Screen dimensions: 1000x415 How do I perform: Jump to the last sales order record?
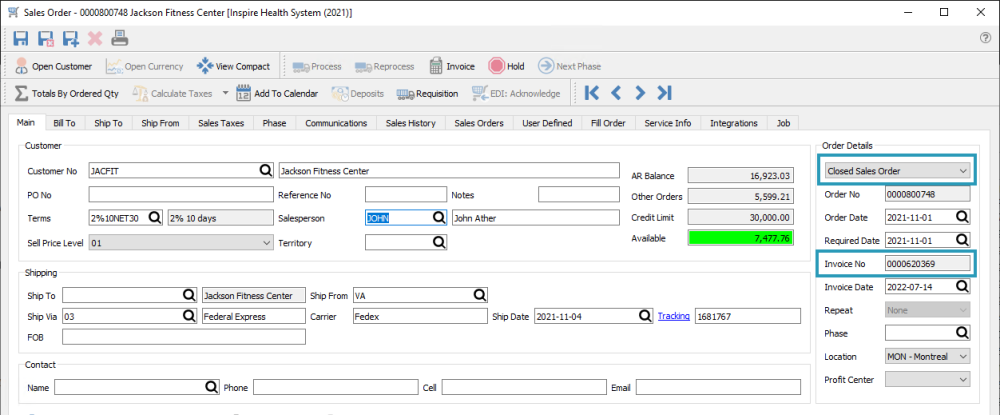(664, 93)
